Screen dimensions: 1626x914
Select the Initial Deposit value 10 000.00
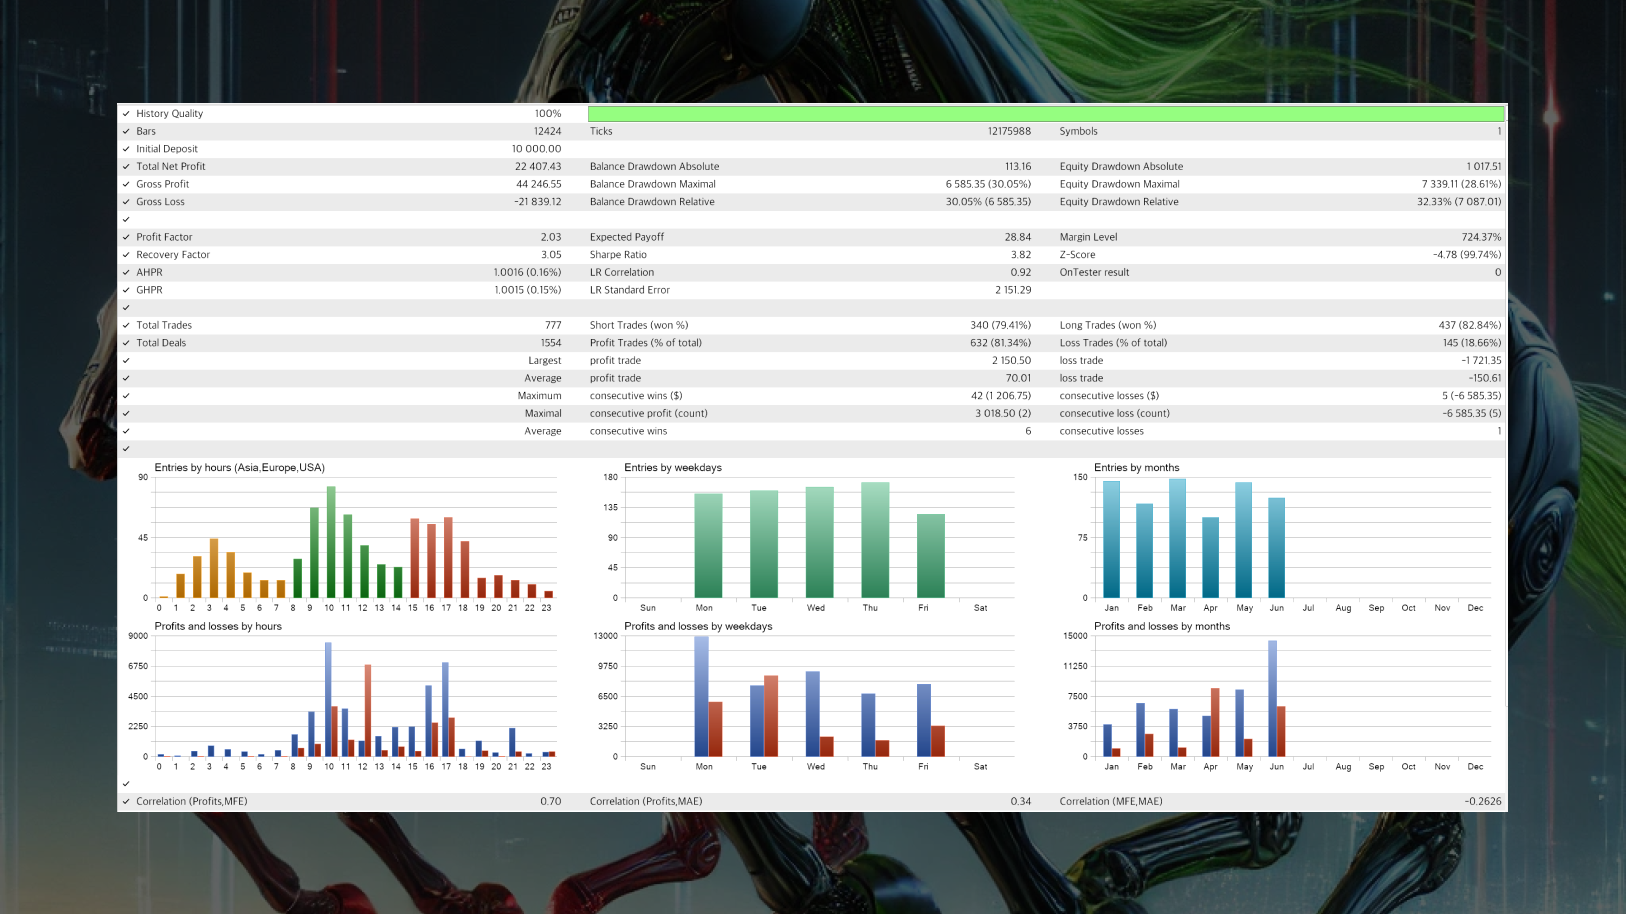point(535,148)
